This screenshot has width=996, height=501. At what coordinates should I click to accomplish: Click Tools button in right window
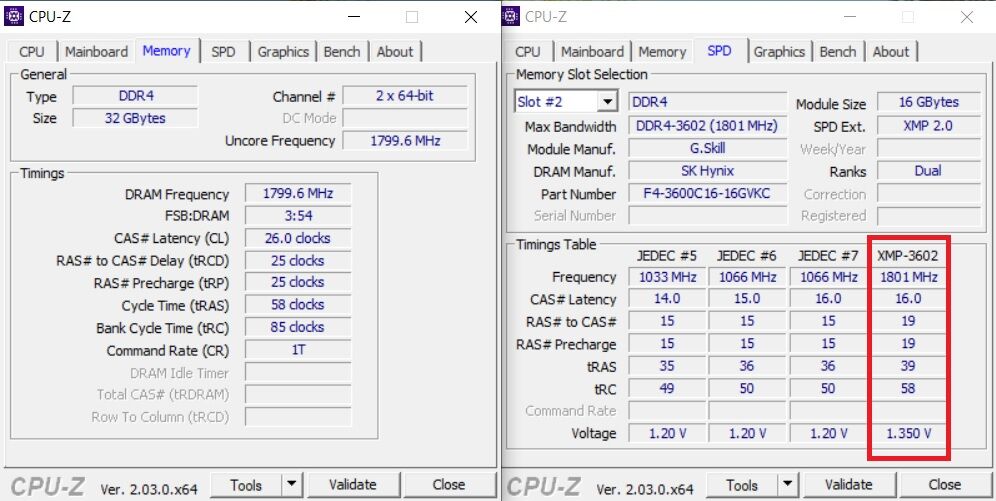pyautogui.click(x=742, y=486)
